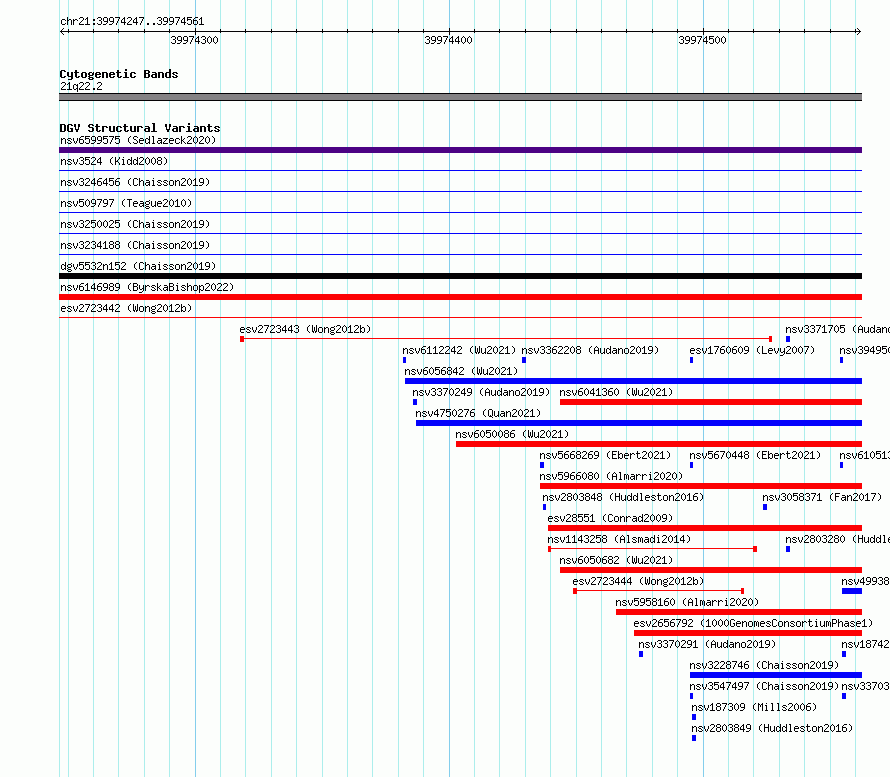Click nsv3246456 (Chaisson2019) label
The height and width of the screenshot is (777, 890).
(x=135, y=182)
